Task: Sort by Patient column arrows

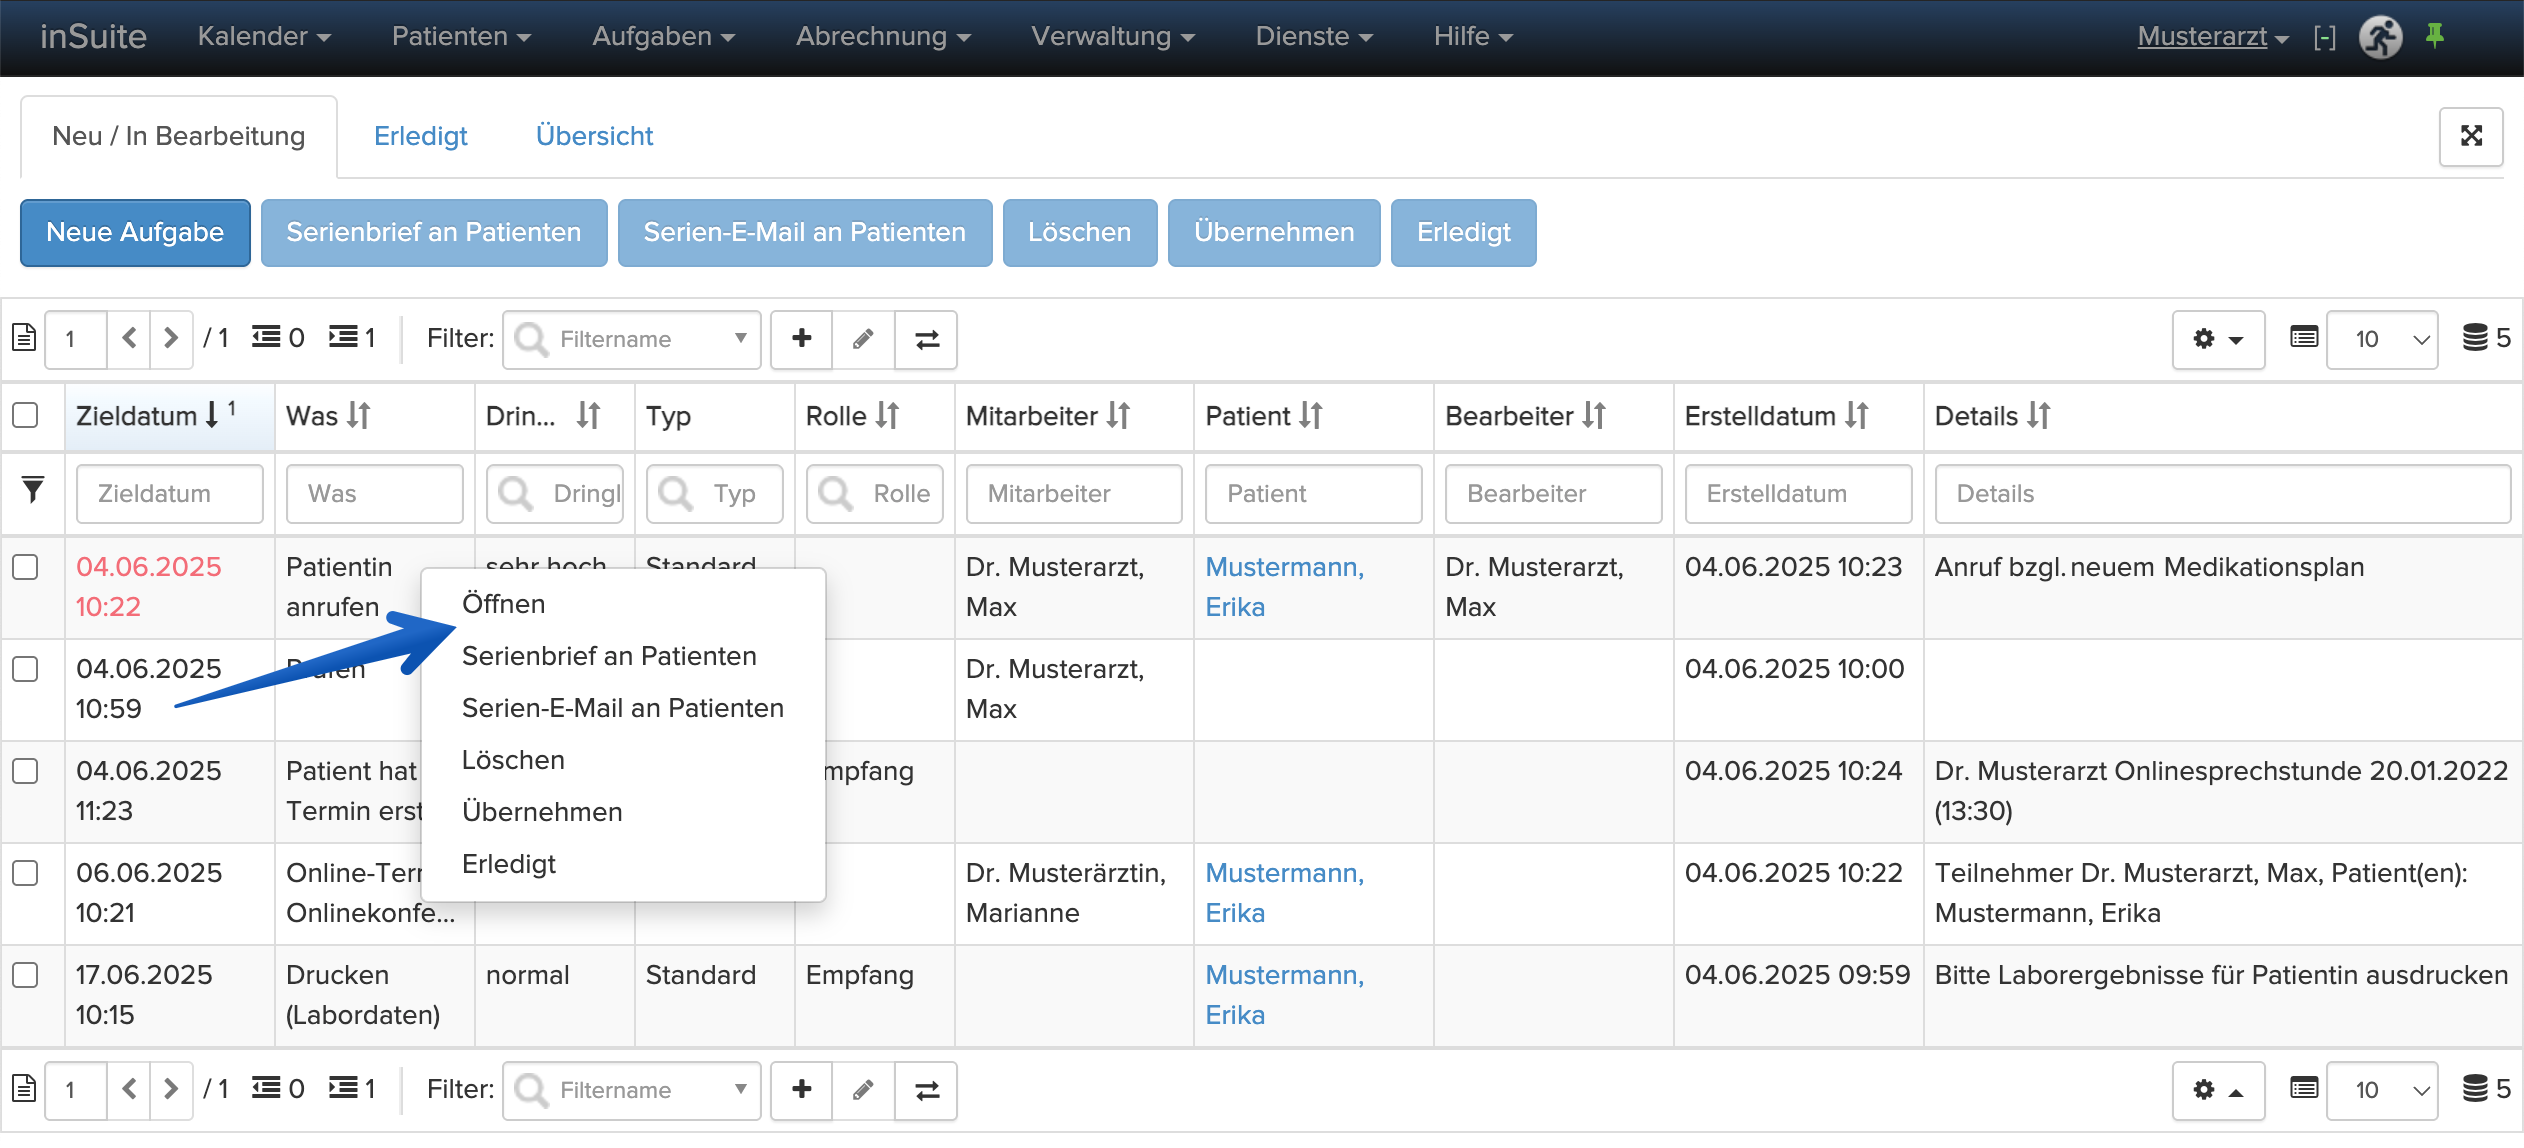Action: click(1311, 416)
